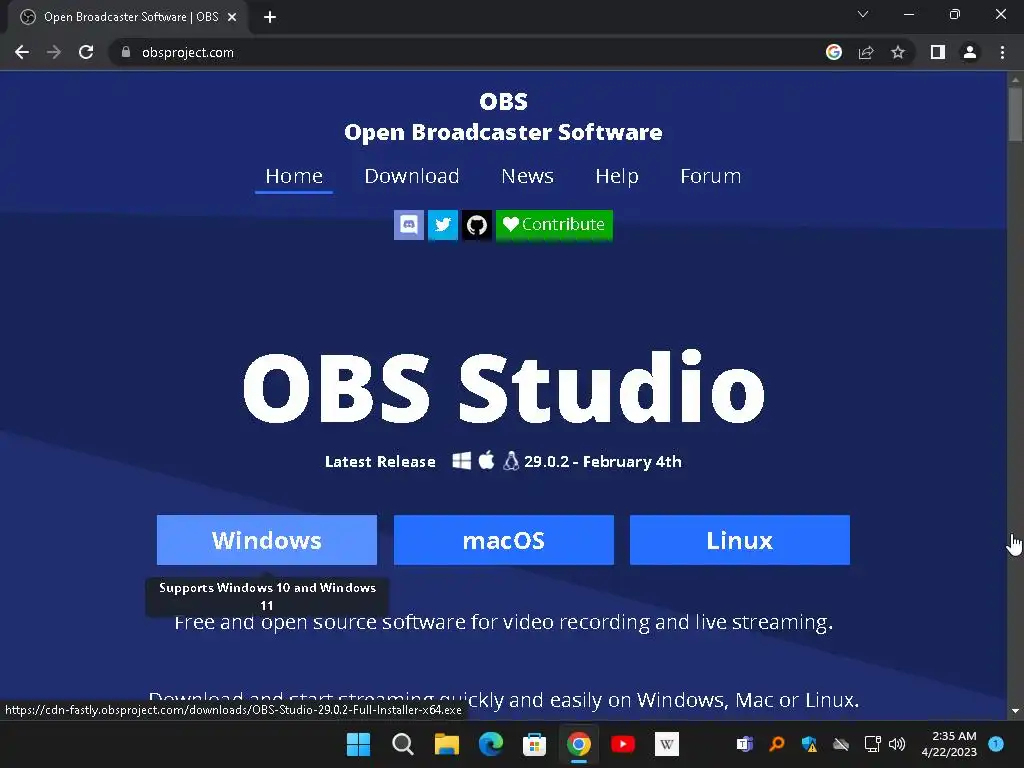This screenshot has width=1024, height=768.
Task: Open the tab search chevron
Action: click(863, 14)
